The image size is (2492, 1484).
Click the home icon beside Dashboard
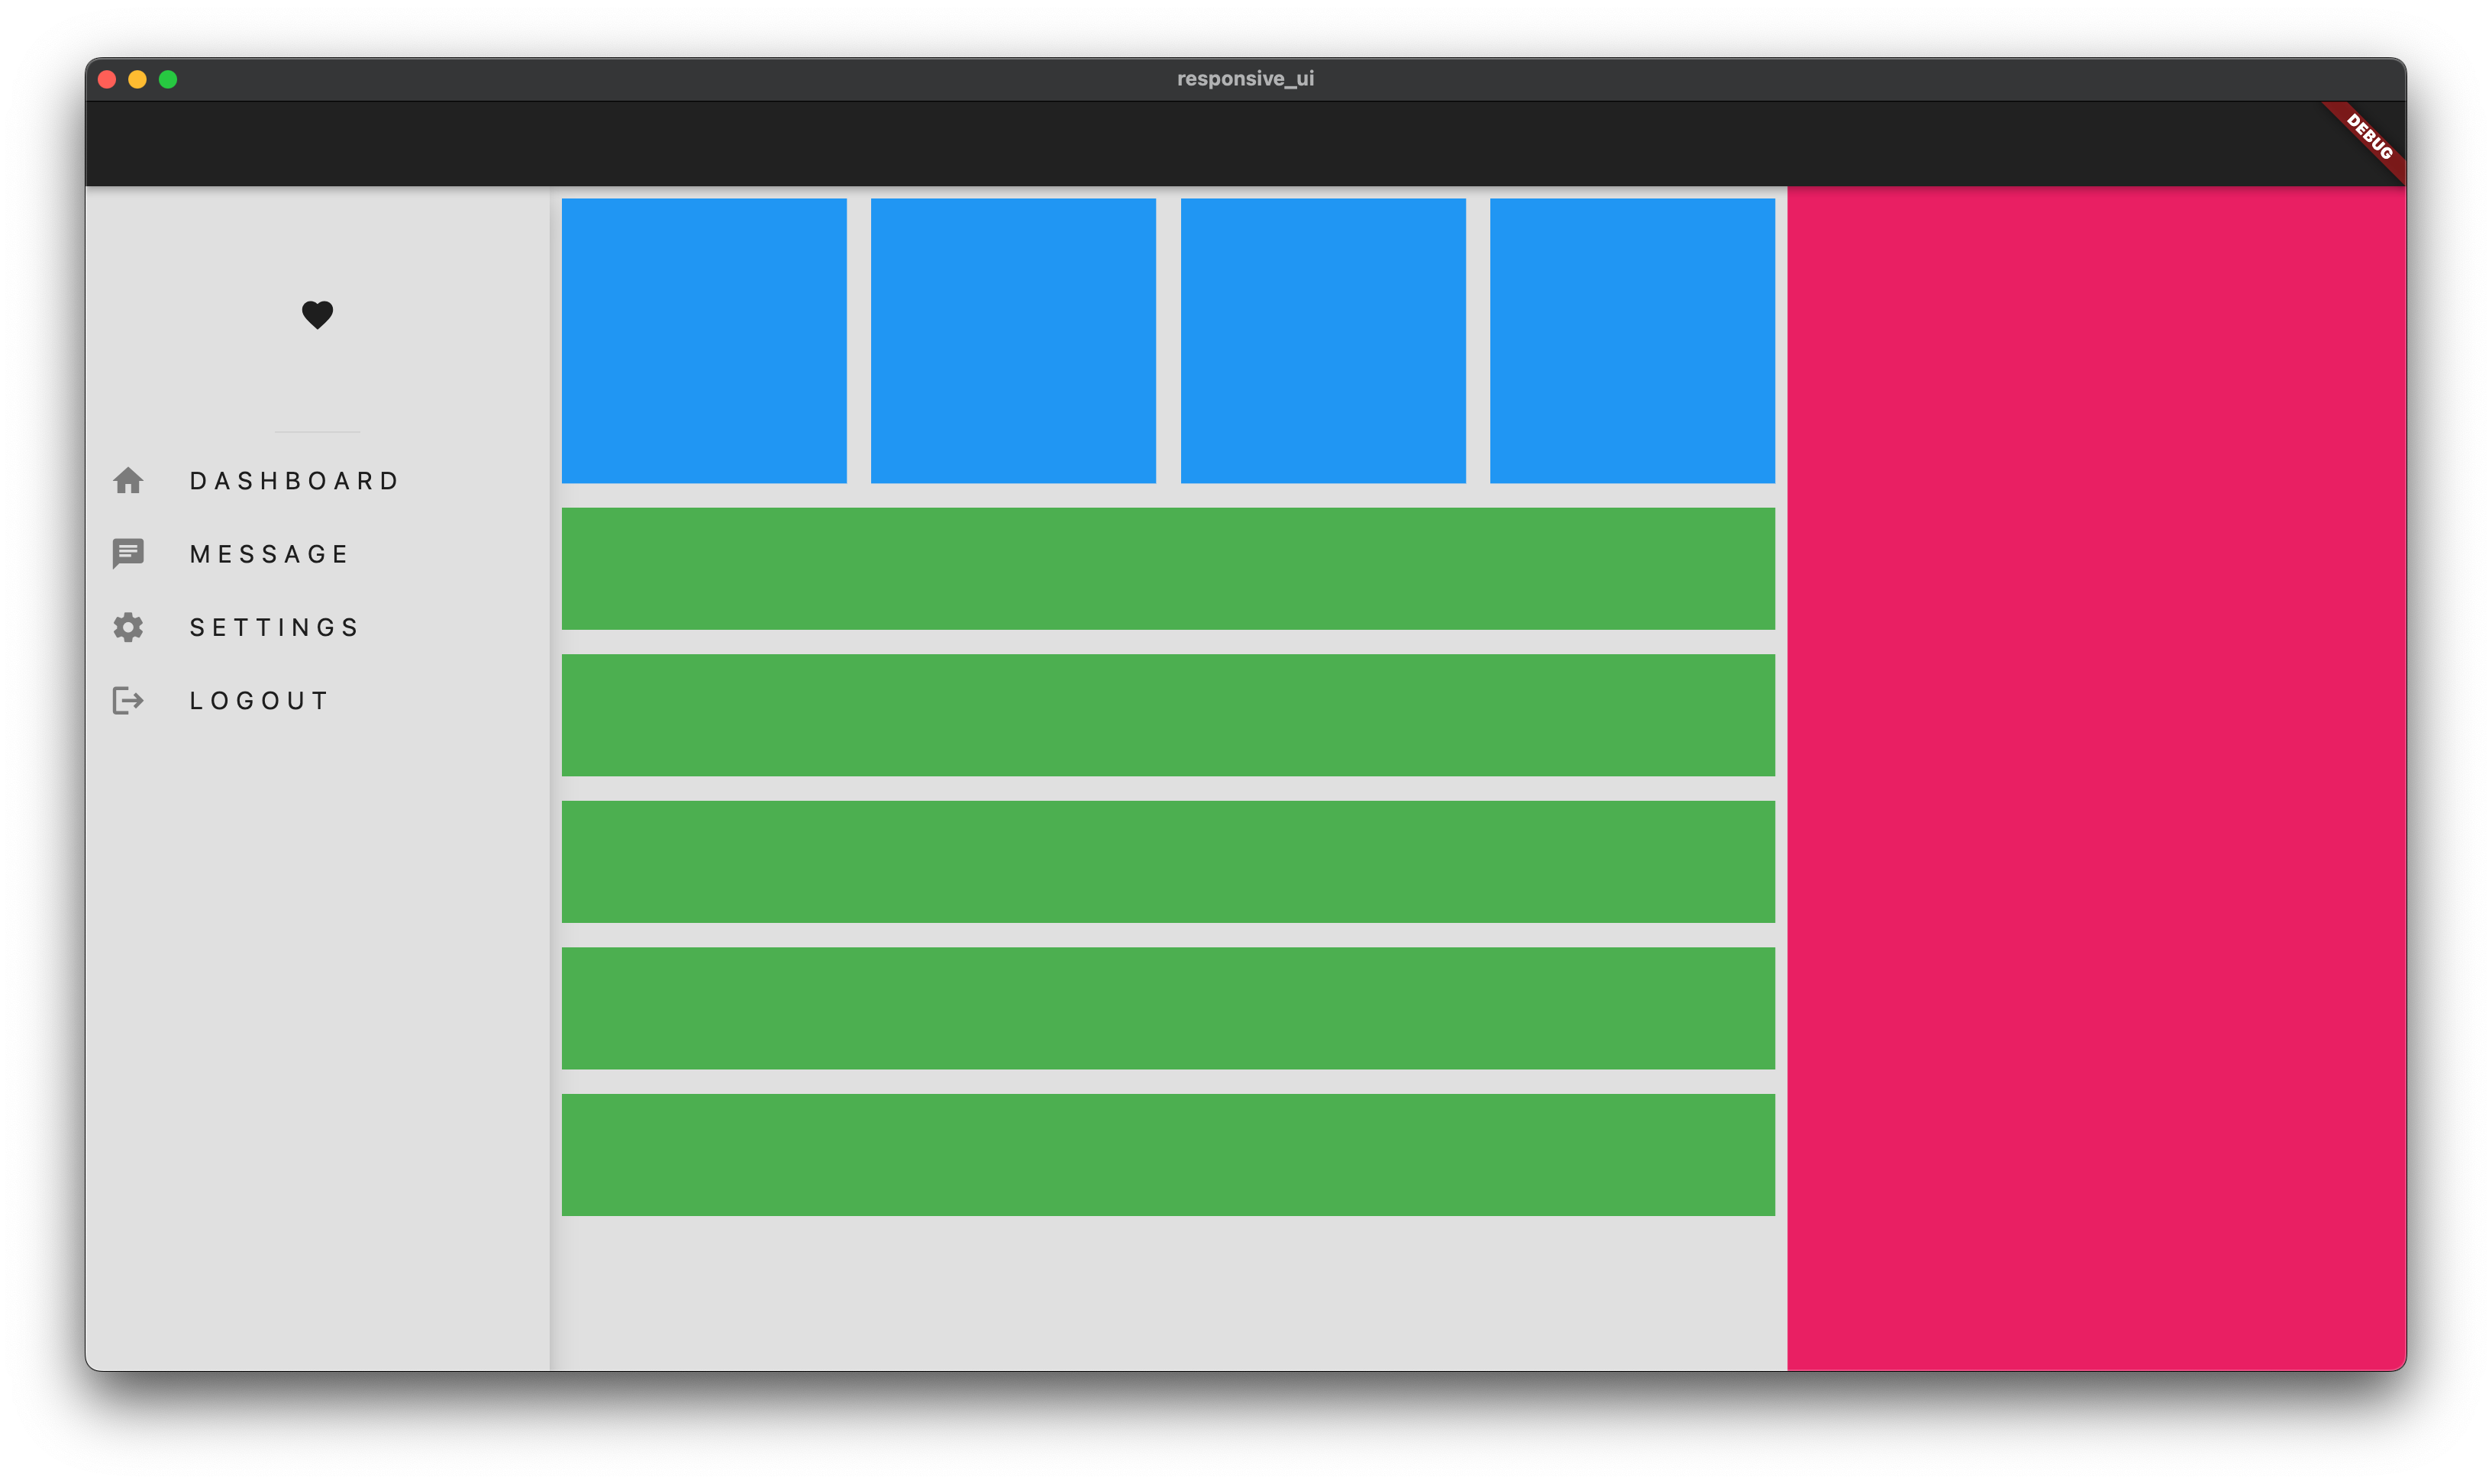tap(128, 481)
